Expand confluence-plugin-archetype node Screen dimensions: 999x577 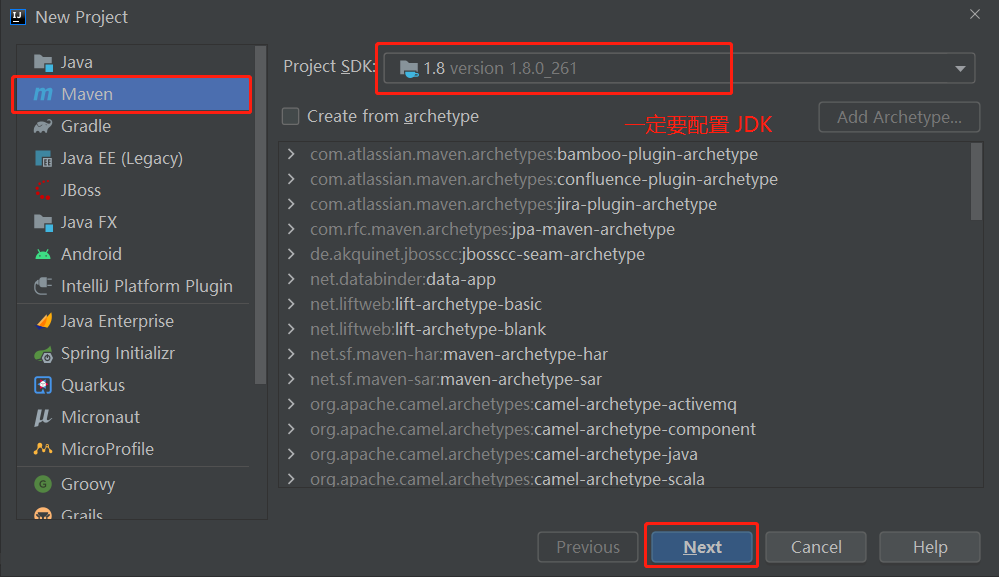[x=291, y=179]
